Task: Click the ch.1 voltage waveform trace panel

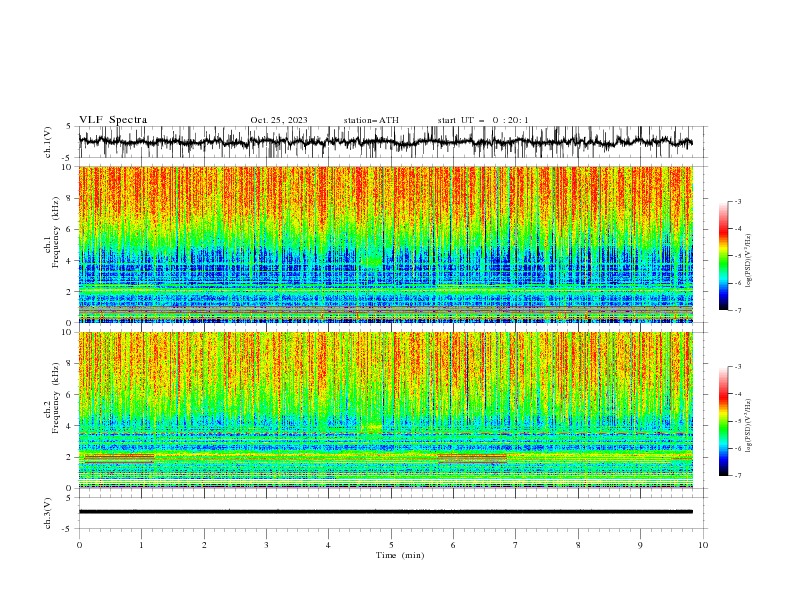Action: pyautogui.click(x=393, y=142)
